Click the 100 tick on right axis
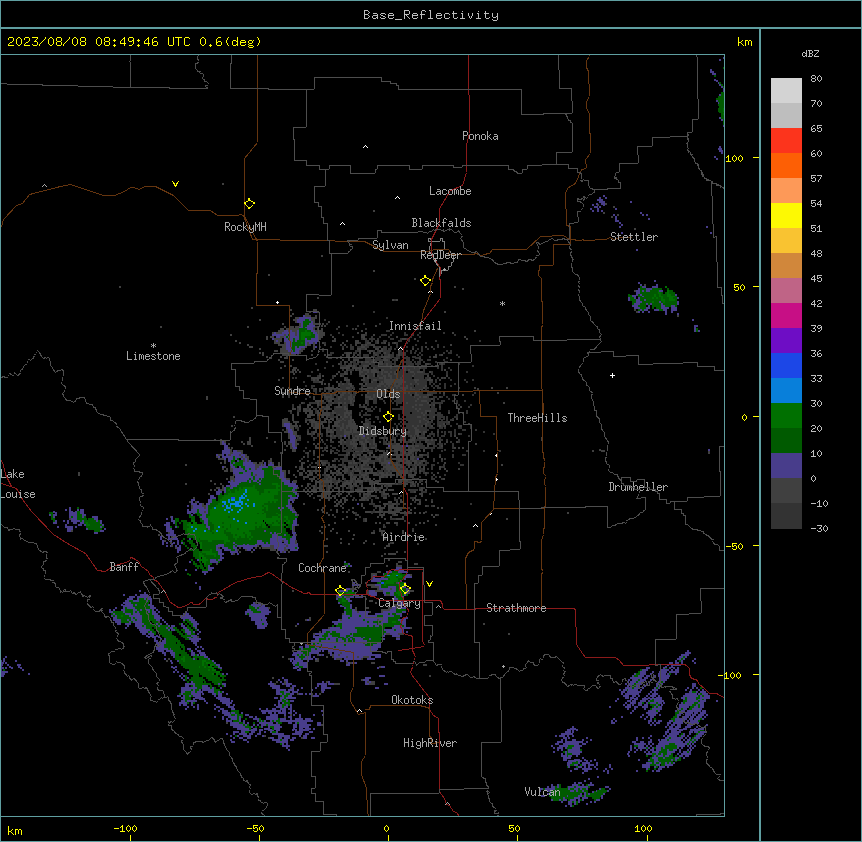Screen dimensions: 862x842 pyautogui.click(x=734, y=158)
